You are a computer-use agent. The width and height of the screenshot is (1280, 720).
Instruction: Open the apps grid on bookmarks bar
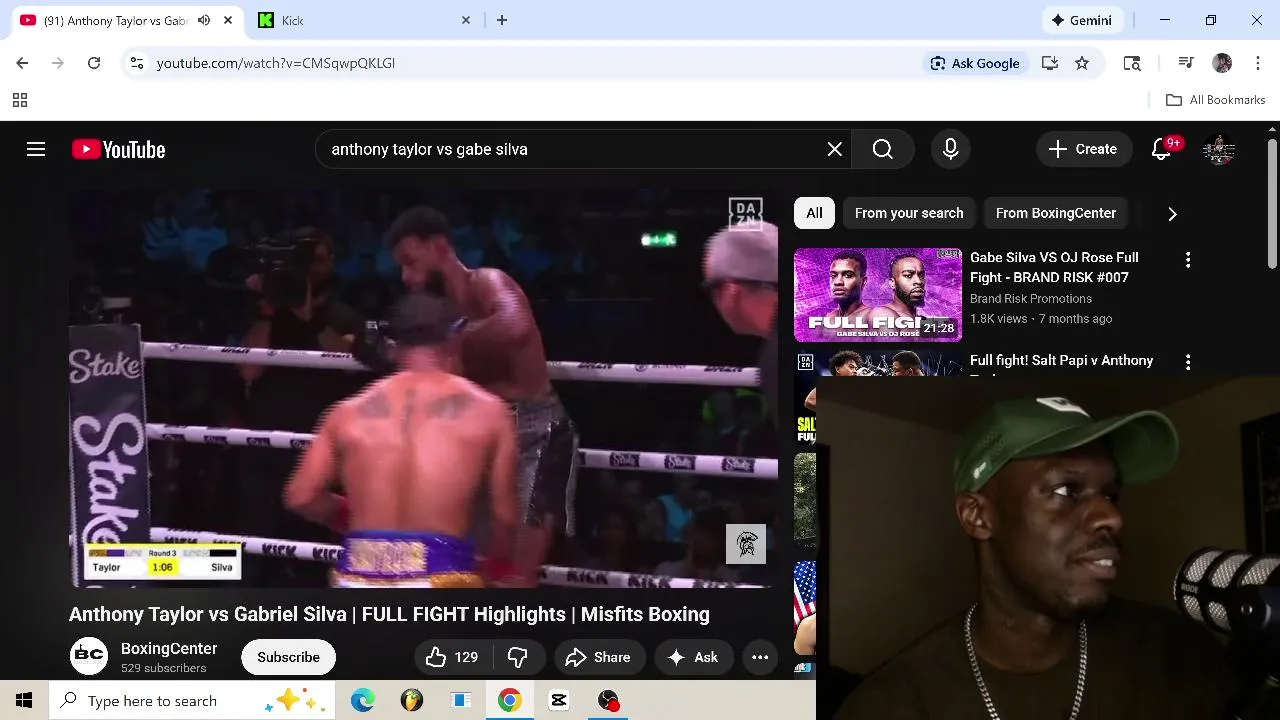(x=19, y=100)
